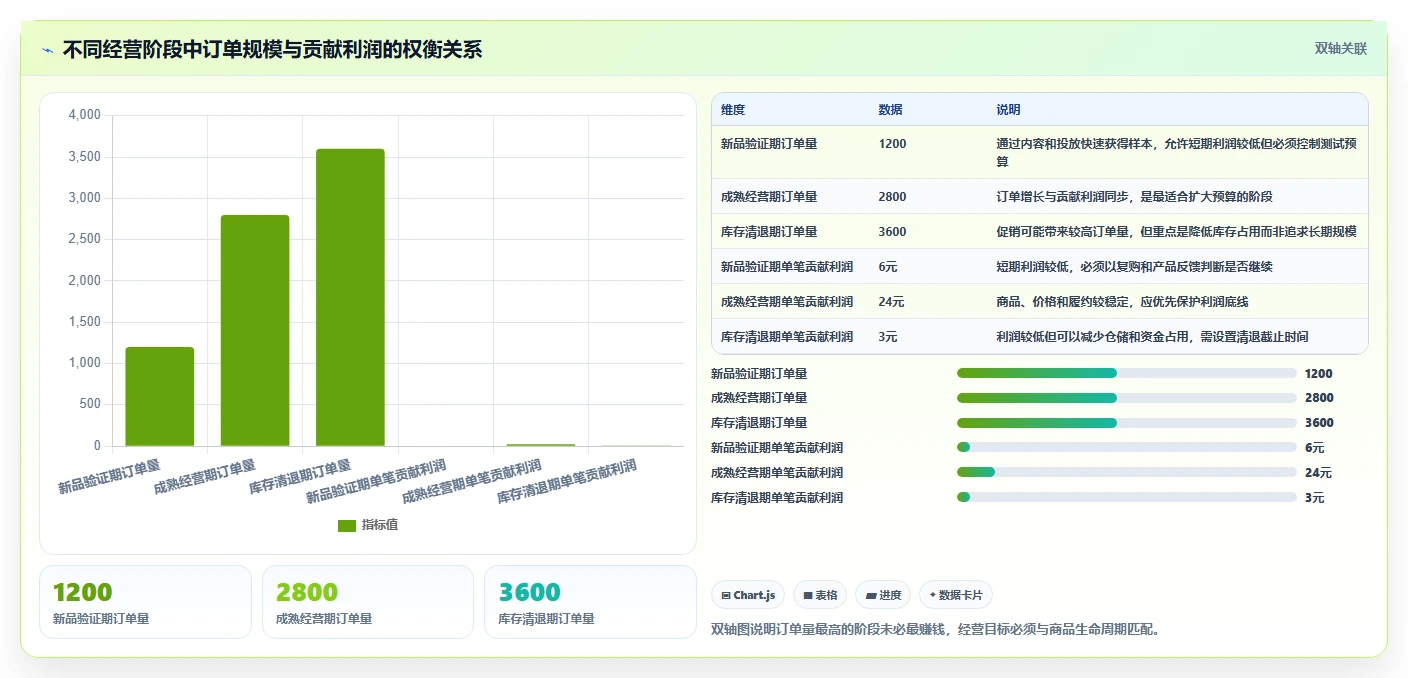This screenshot has width=1408, height=678.
Task: Click the table cell 库存清退期订单量
Action: tap(769, 232)
